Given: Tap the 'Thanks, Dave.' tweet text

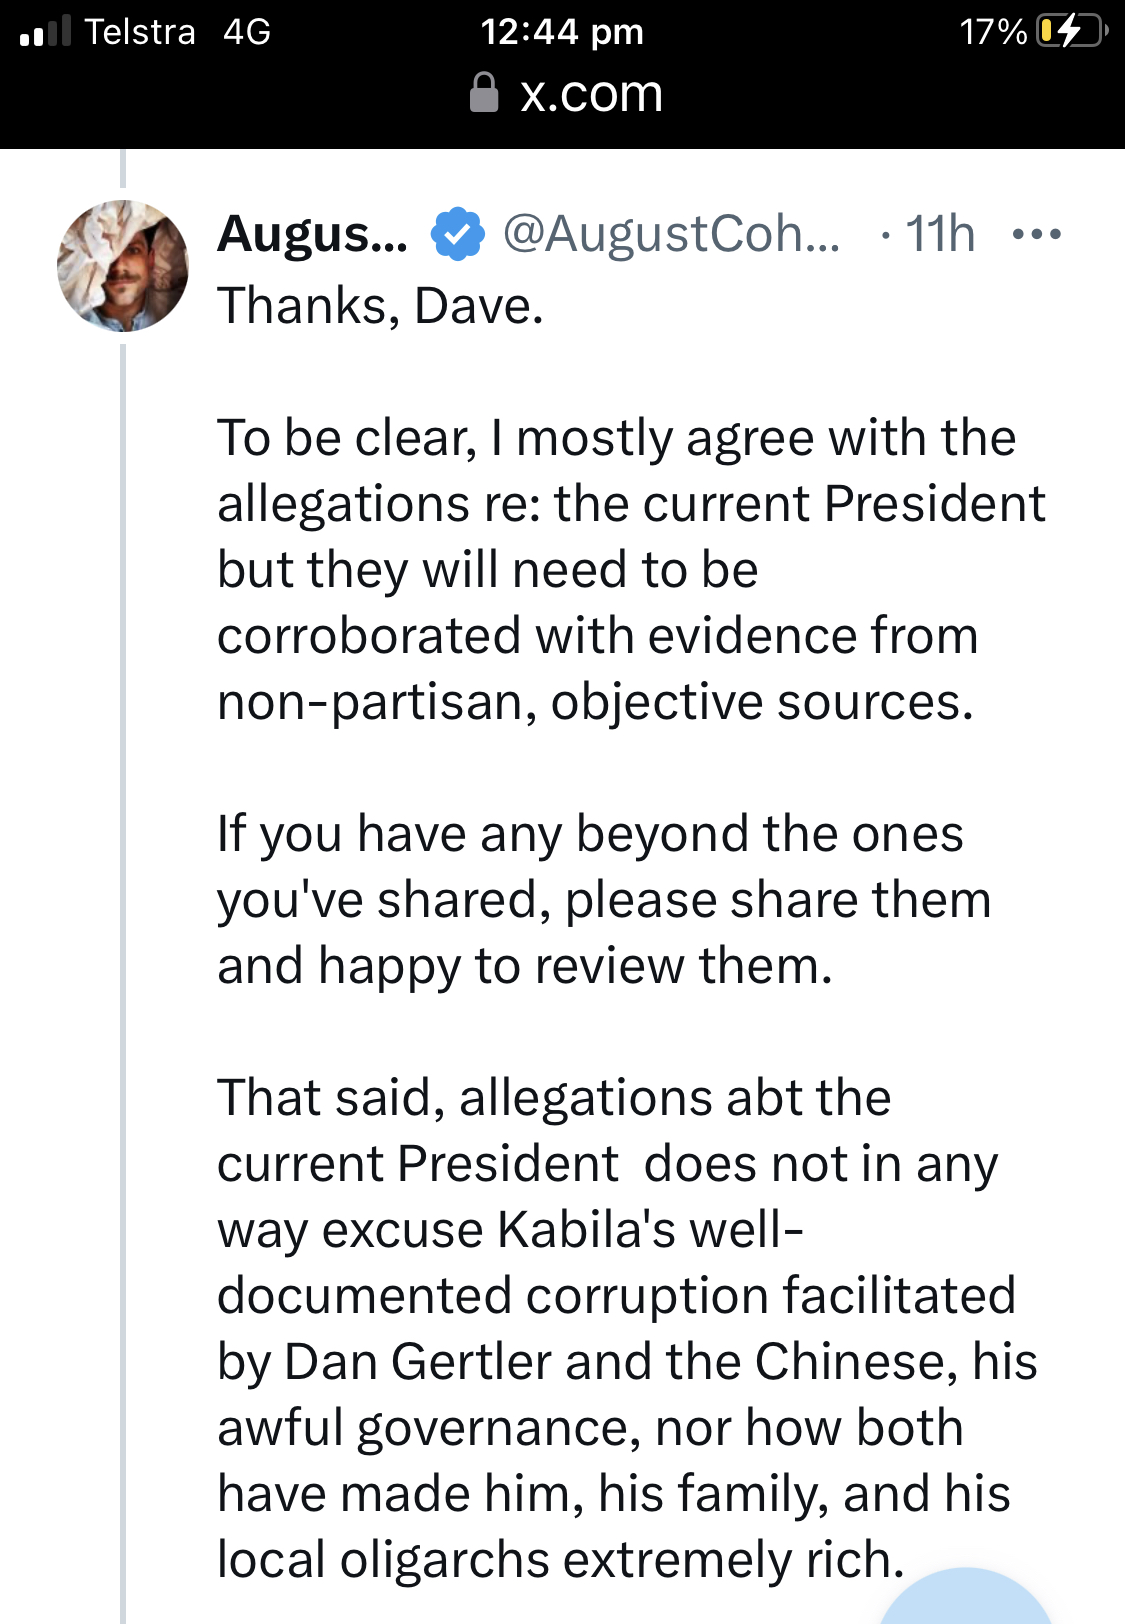Looking at the screenshot, I should pyautogui.click(x=380, y=305).
